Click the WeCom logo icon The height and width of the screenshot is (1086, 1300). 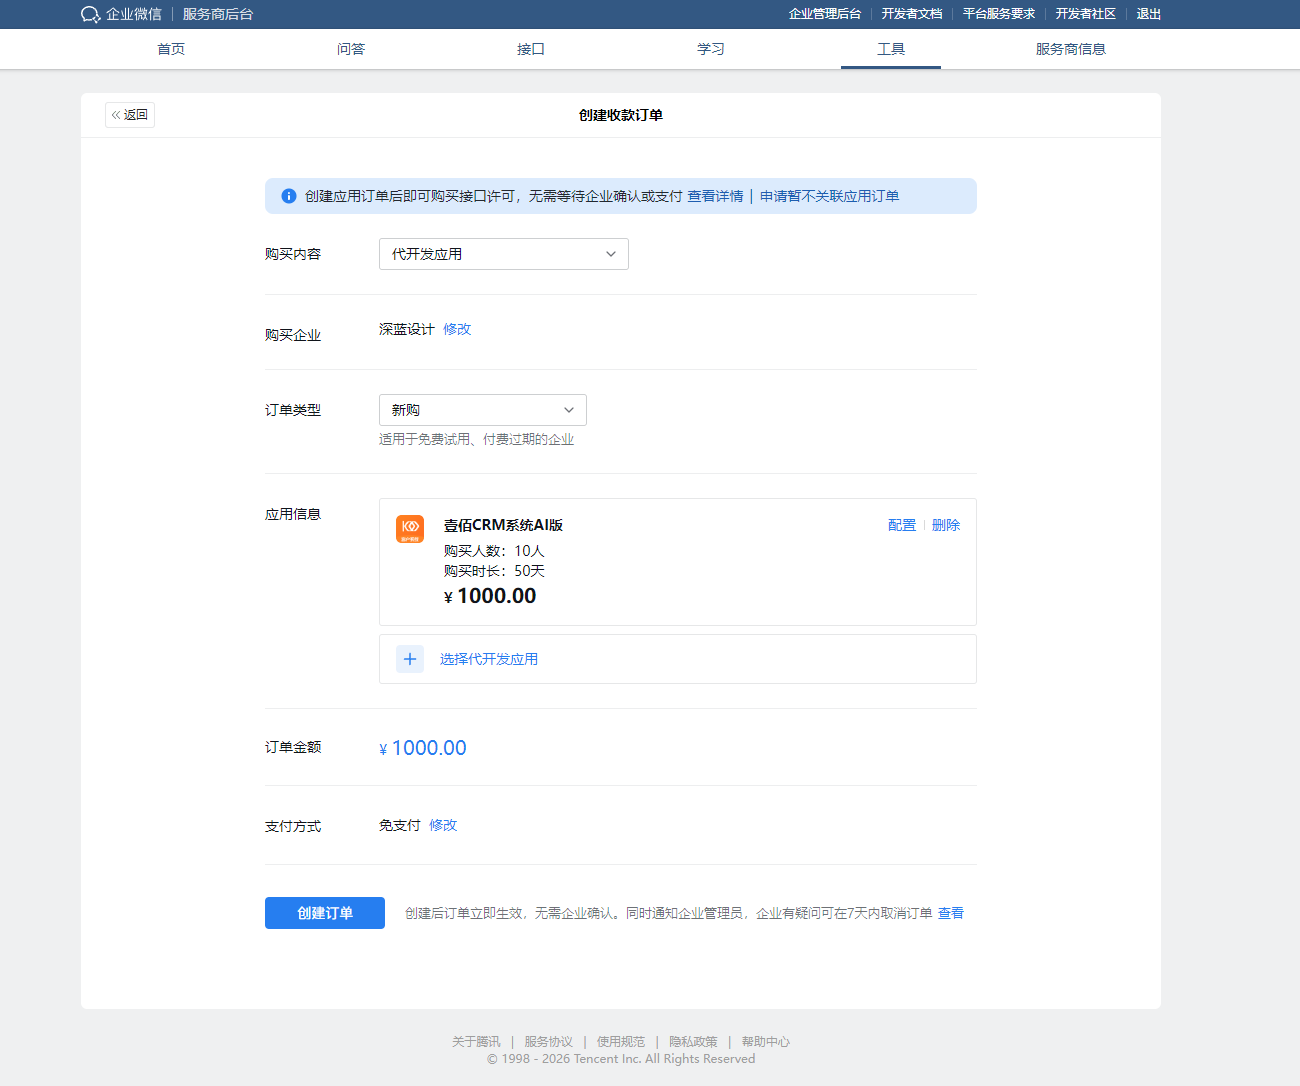[x=90, y=14]
